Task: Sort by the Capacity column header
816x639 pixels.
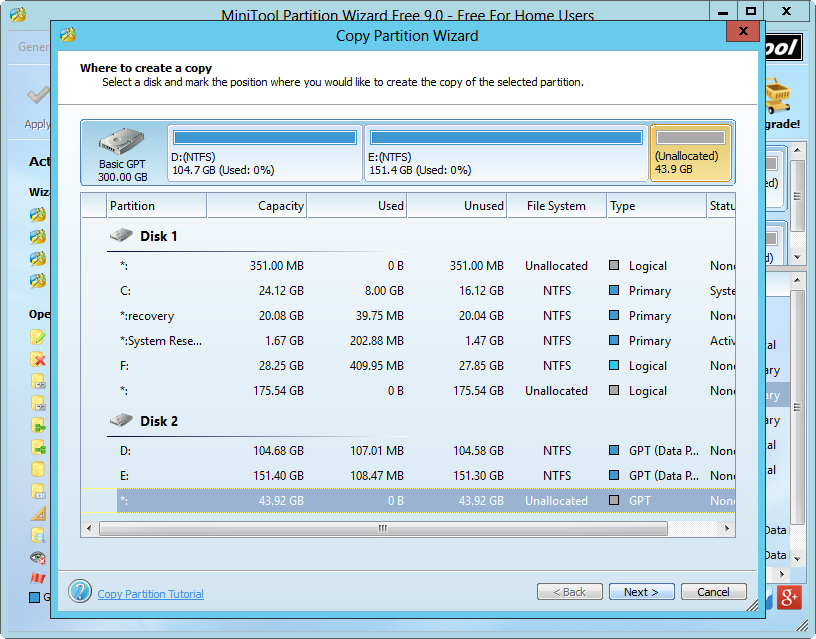Action: (257, 206)
